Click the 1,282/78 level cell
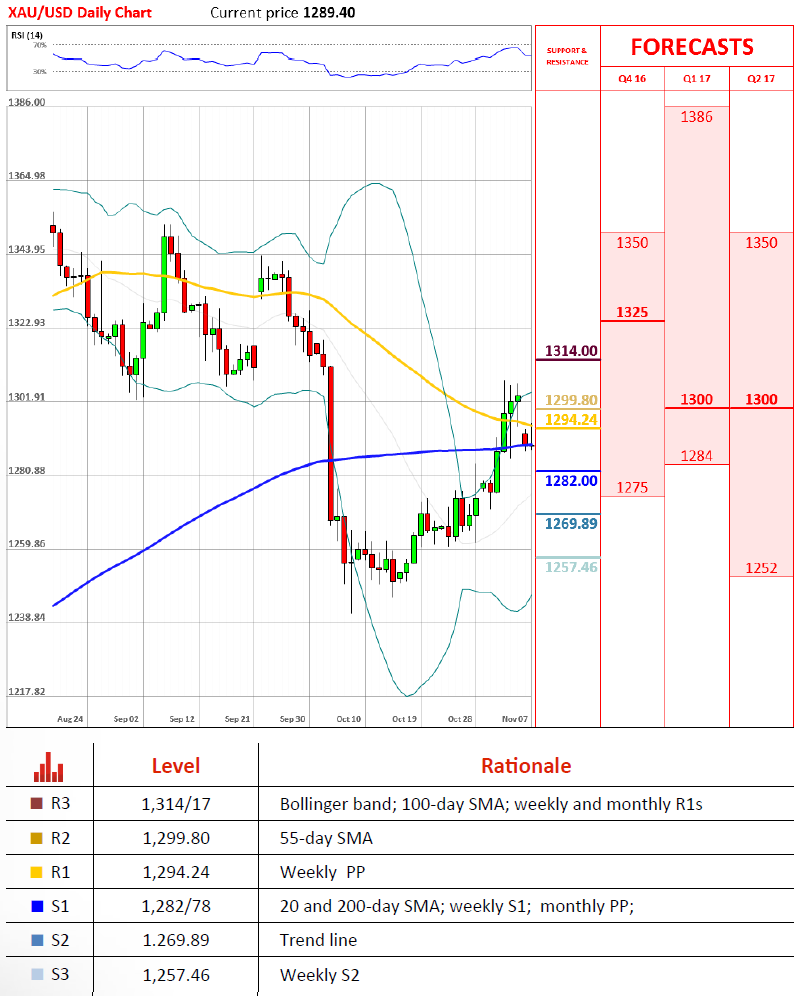 [x=176, y=906]
